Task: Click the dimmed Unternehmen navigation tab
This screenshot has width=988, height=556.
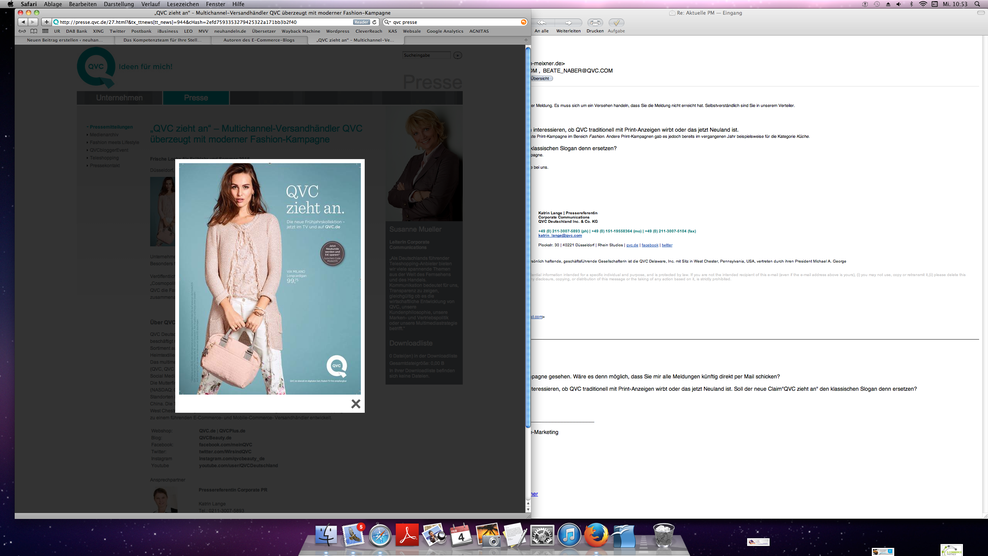Action: pyautogui.click(x=119, y=98)
